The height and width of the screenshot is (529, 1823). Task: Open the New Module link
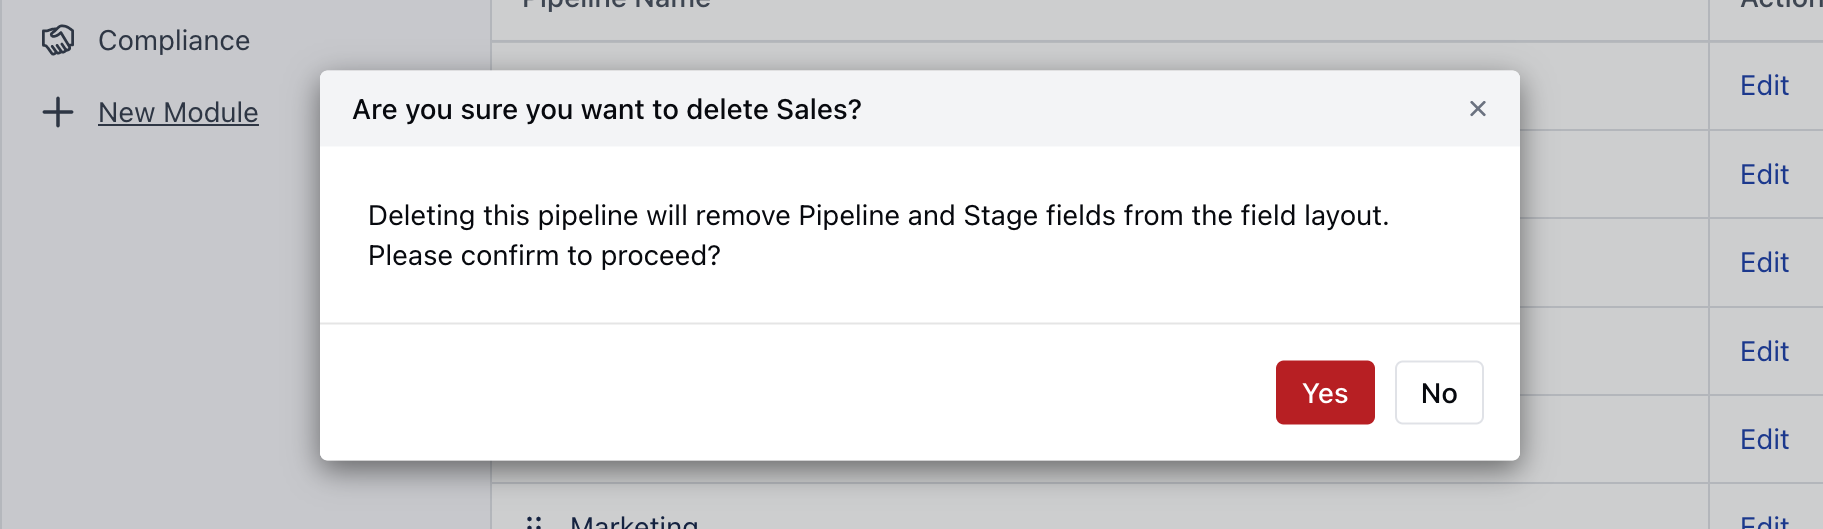tap(178, 112)
